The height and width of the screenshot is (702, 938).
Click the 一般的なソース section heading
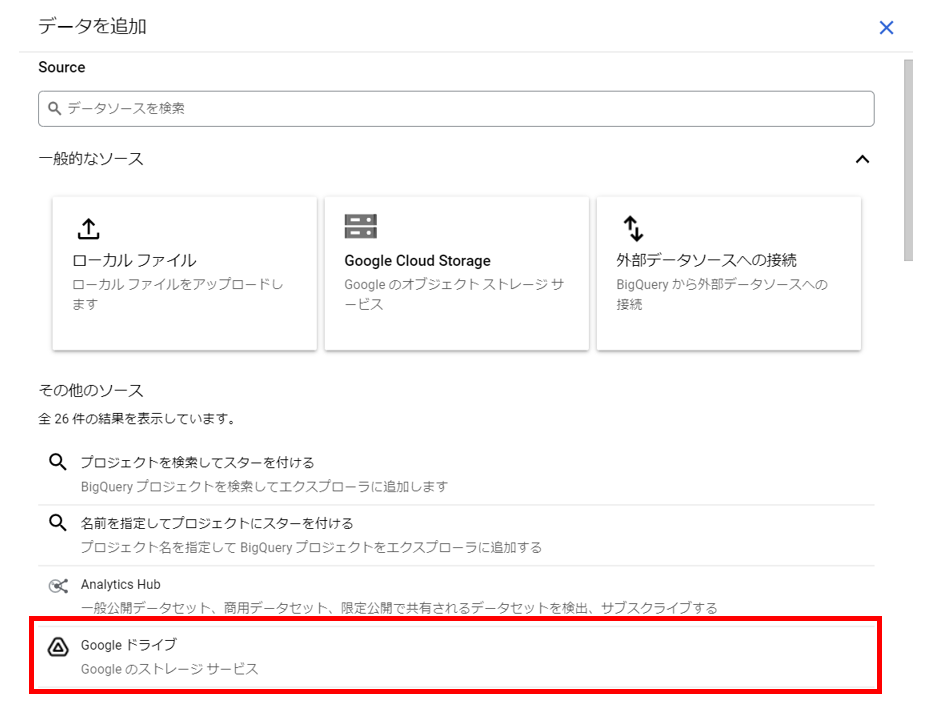coord(91,159)
